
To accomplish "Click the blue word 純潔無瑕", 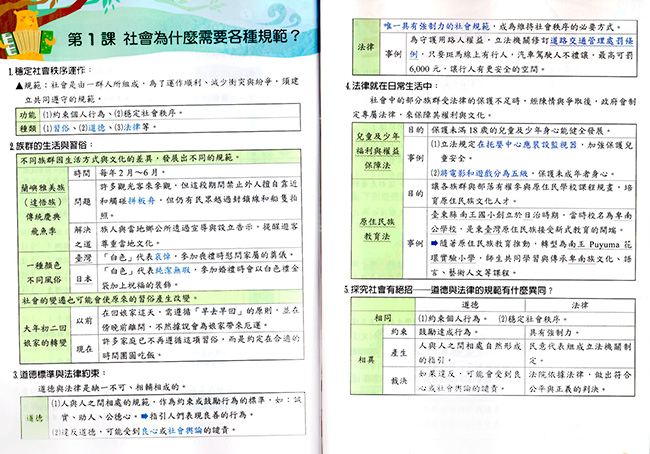I will (172, 270).
